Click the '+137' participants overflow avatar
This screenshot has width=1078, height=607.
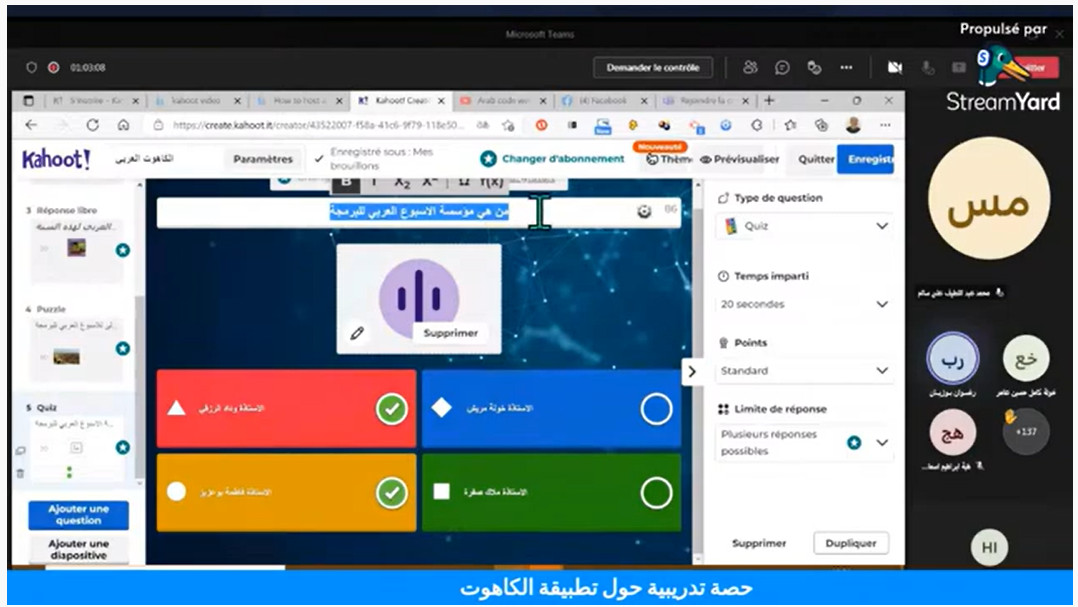(1025, 432)
